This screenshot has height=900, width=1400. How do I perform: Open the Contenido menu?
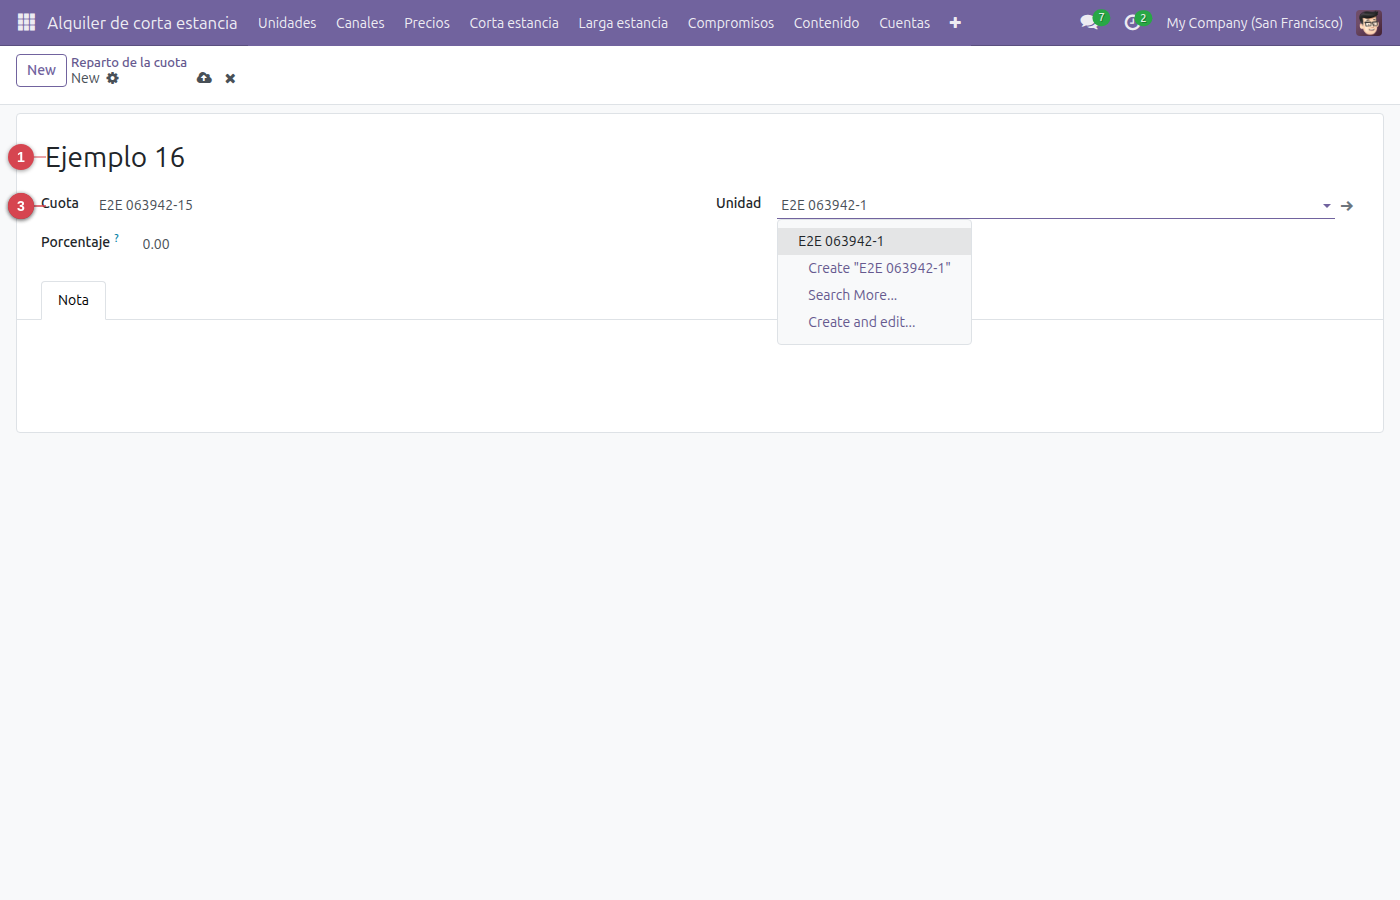coord(826,22)
